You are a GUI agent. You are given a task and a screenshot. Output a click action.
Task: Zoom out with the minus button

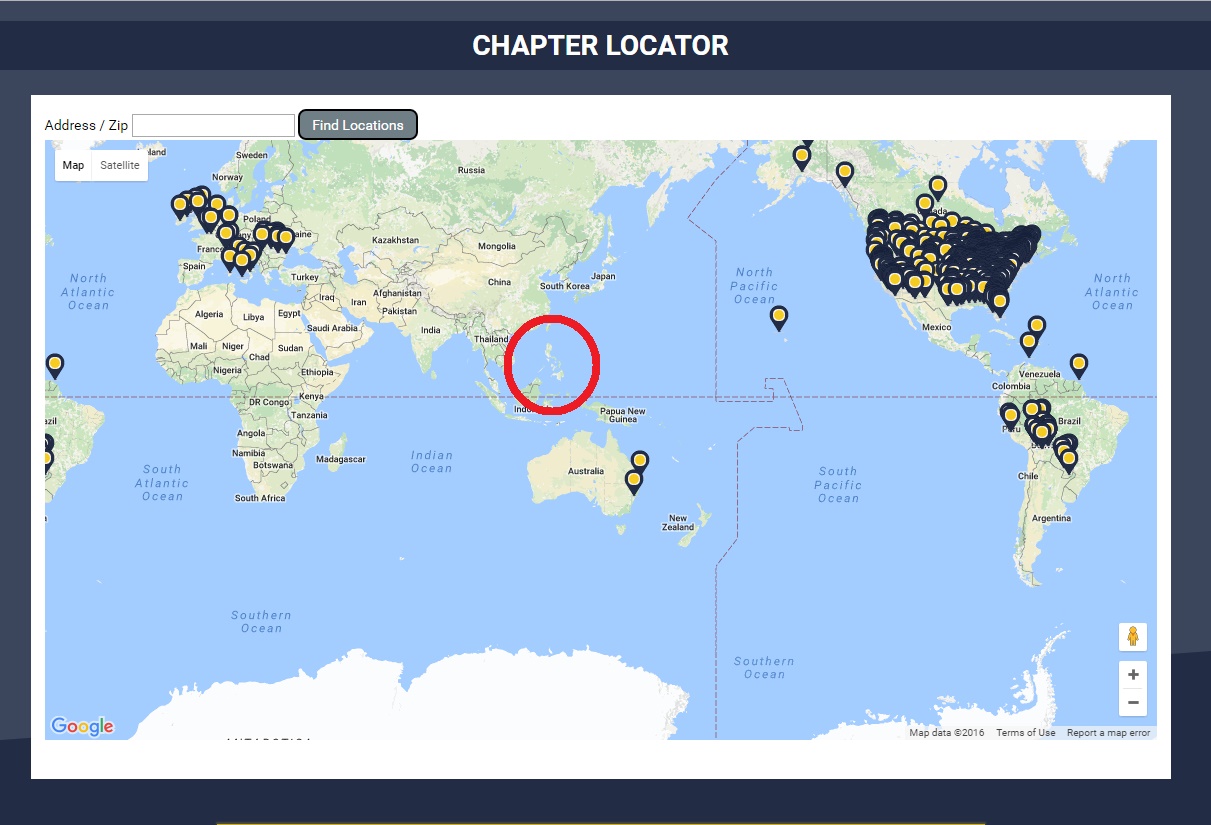point(1133,703)
